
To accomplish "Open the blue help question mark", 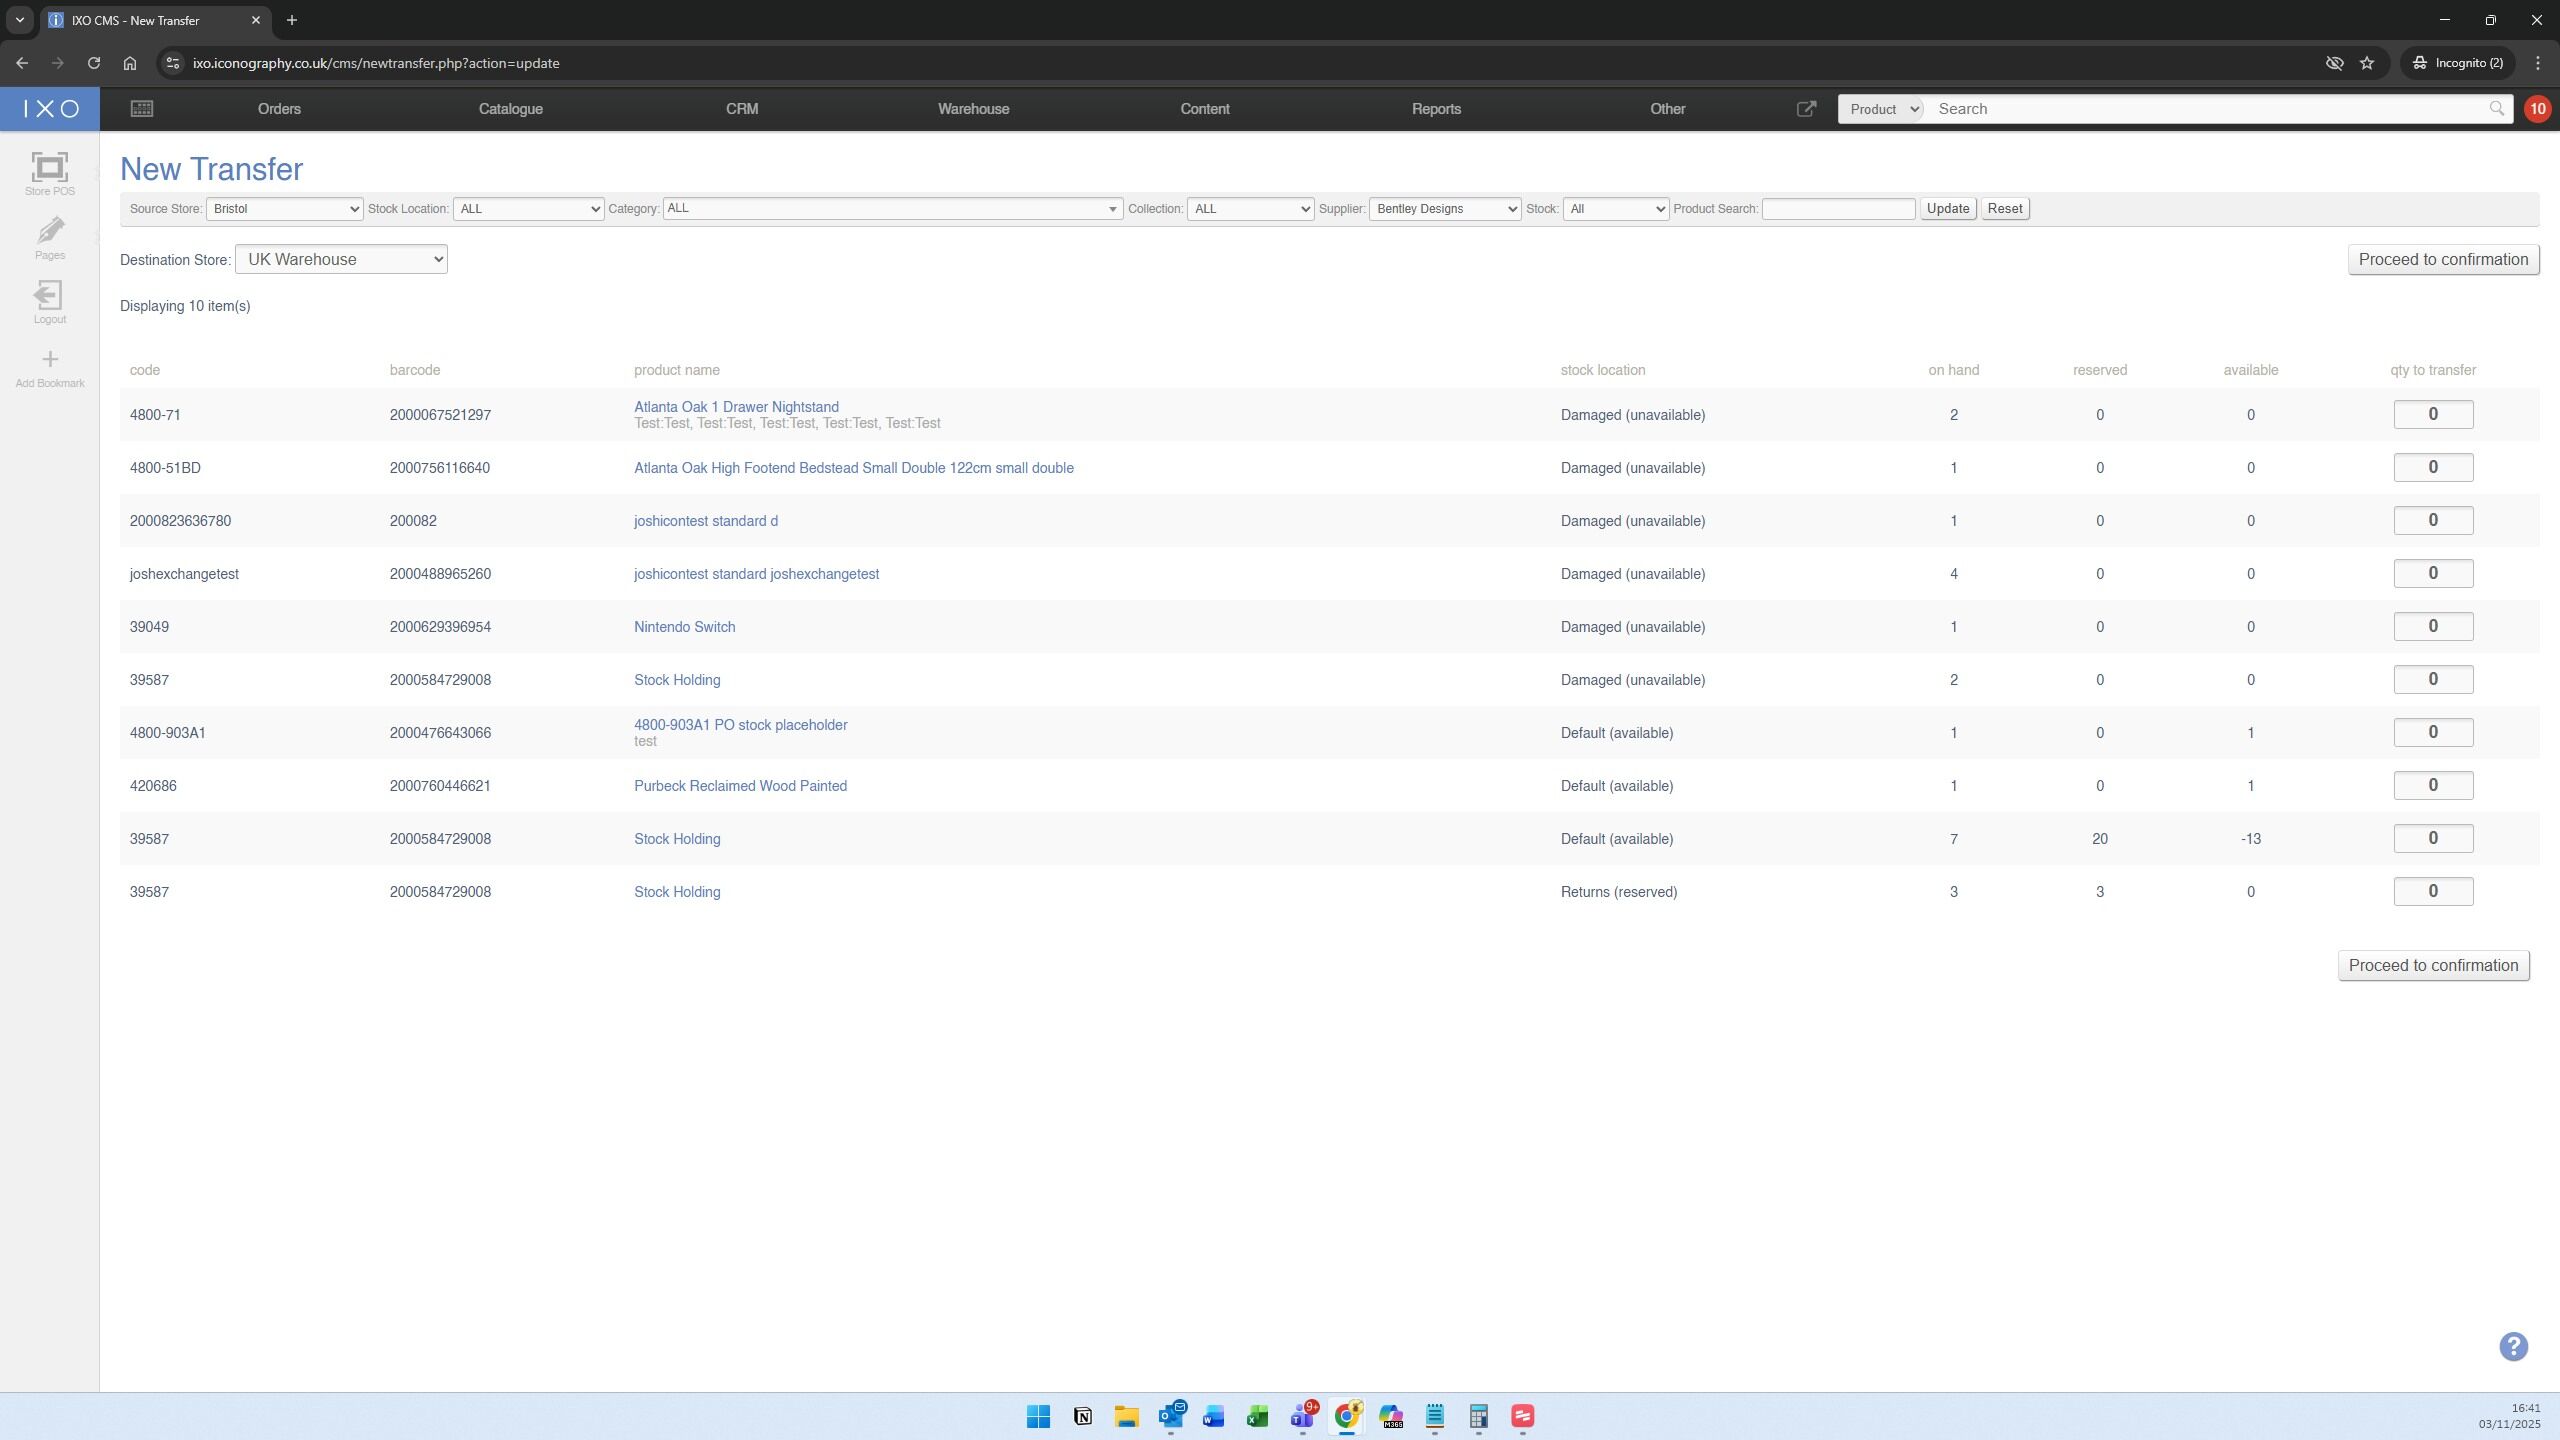I will tap(2513, 1346).
